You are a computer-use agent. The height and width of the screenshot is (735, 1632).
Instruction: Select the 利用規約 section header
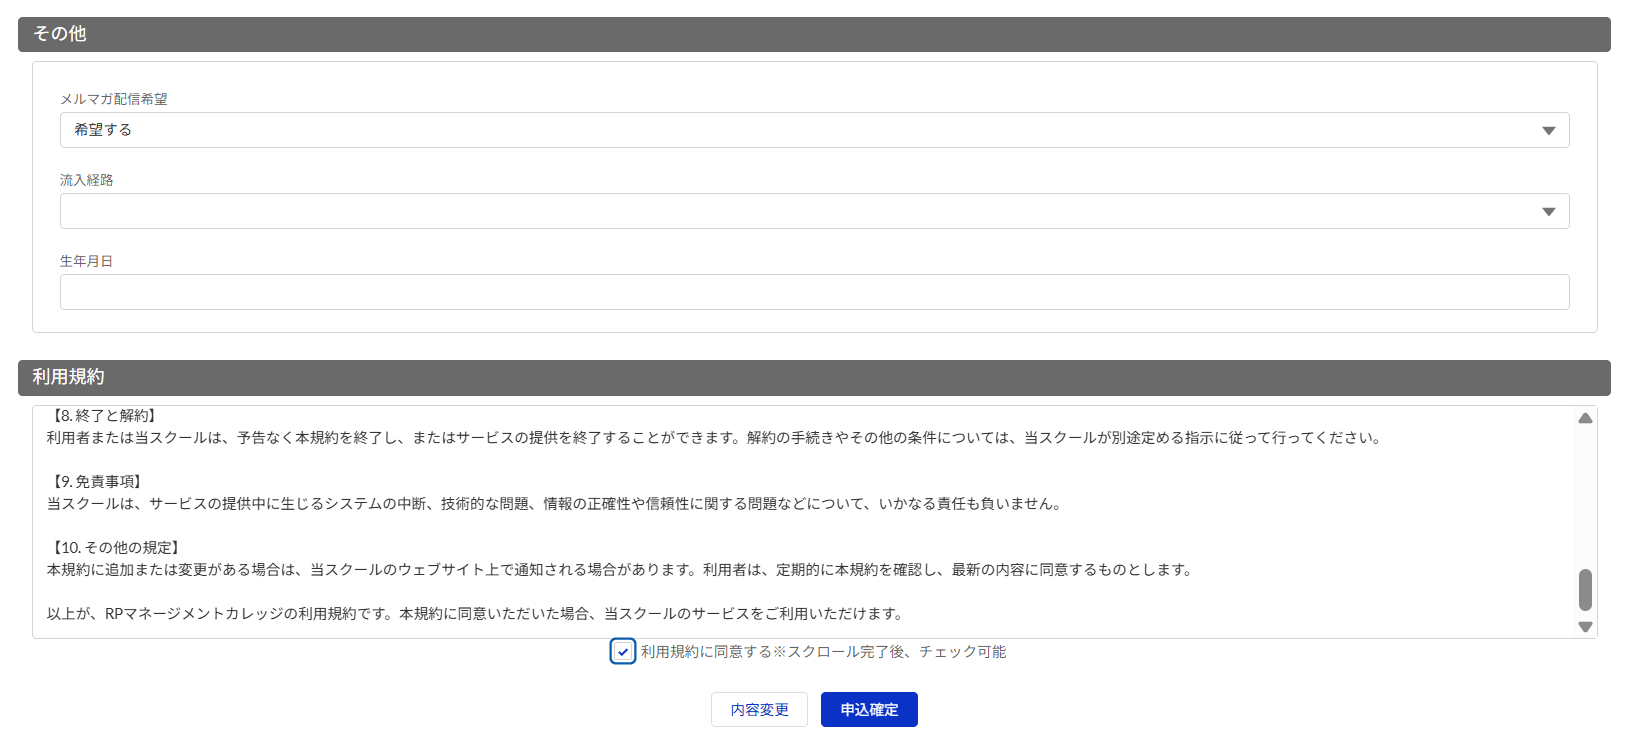coord(68,377)
